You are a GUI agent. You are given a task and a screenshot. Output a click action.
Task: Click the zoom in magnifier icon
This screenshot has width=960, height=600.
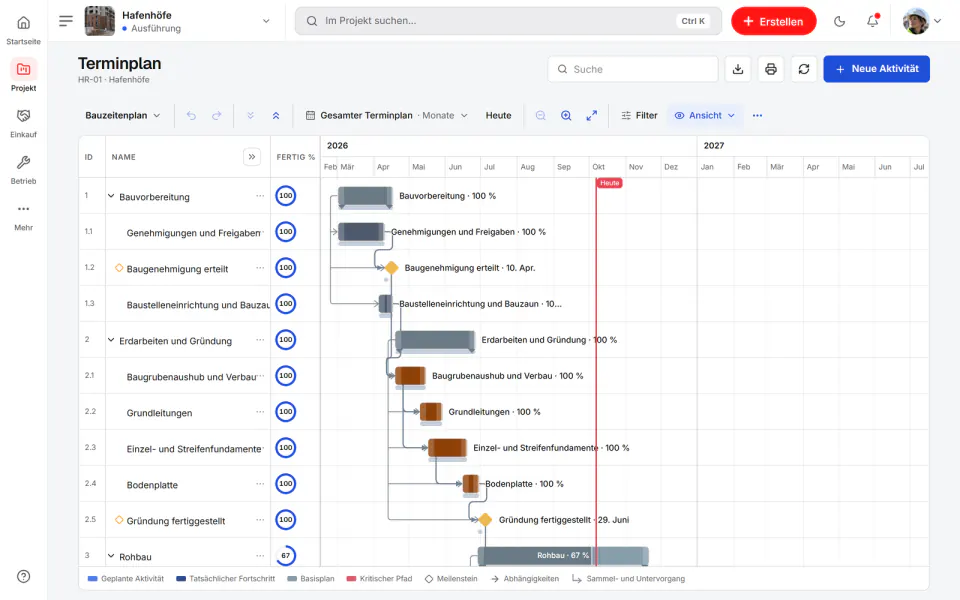(566, 115)
